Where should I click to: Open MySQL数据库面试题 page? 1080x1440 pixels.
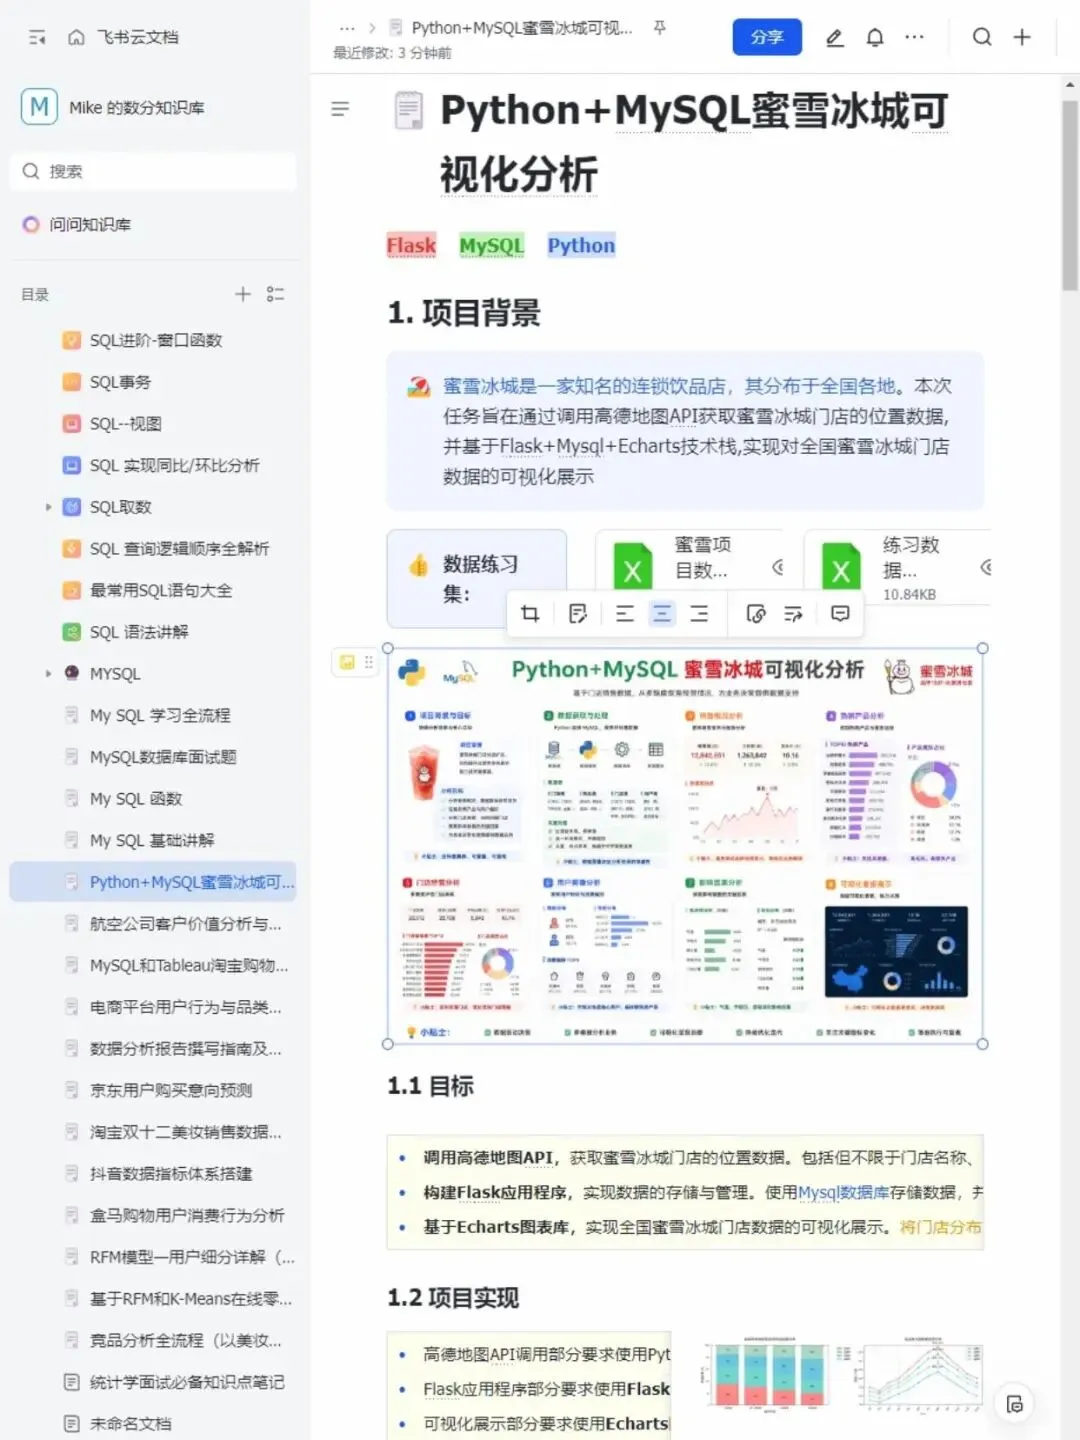tap(163, 757)
